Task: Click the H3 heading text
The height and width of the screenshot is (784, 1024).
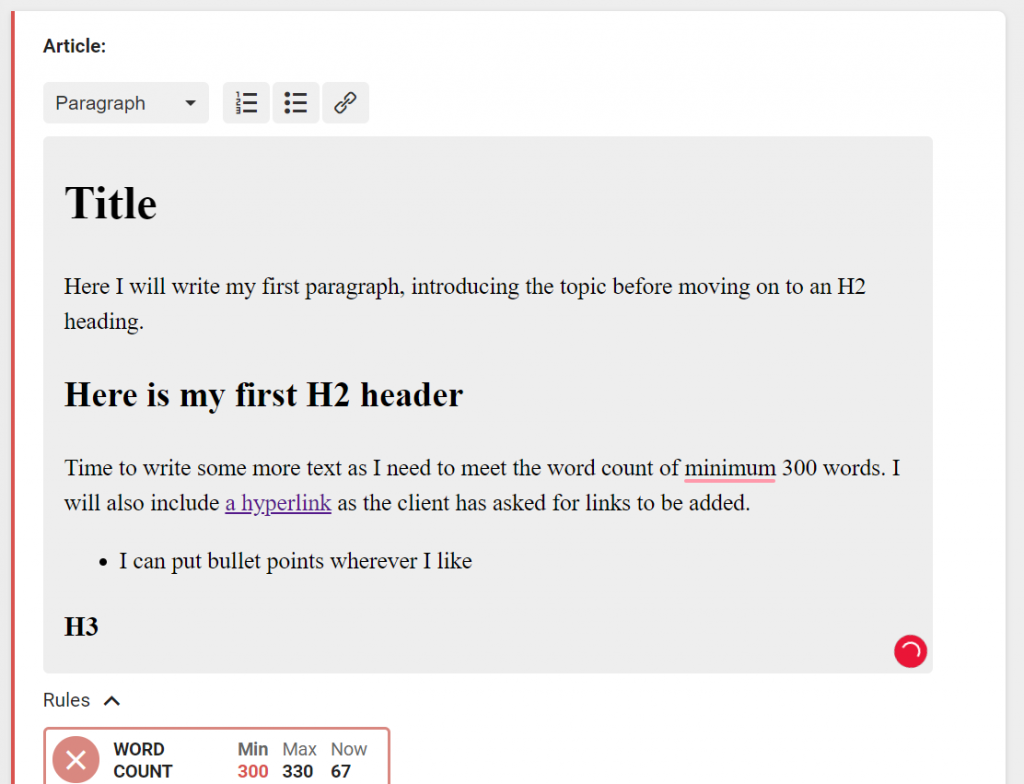Action: pos(81,627)
